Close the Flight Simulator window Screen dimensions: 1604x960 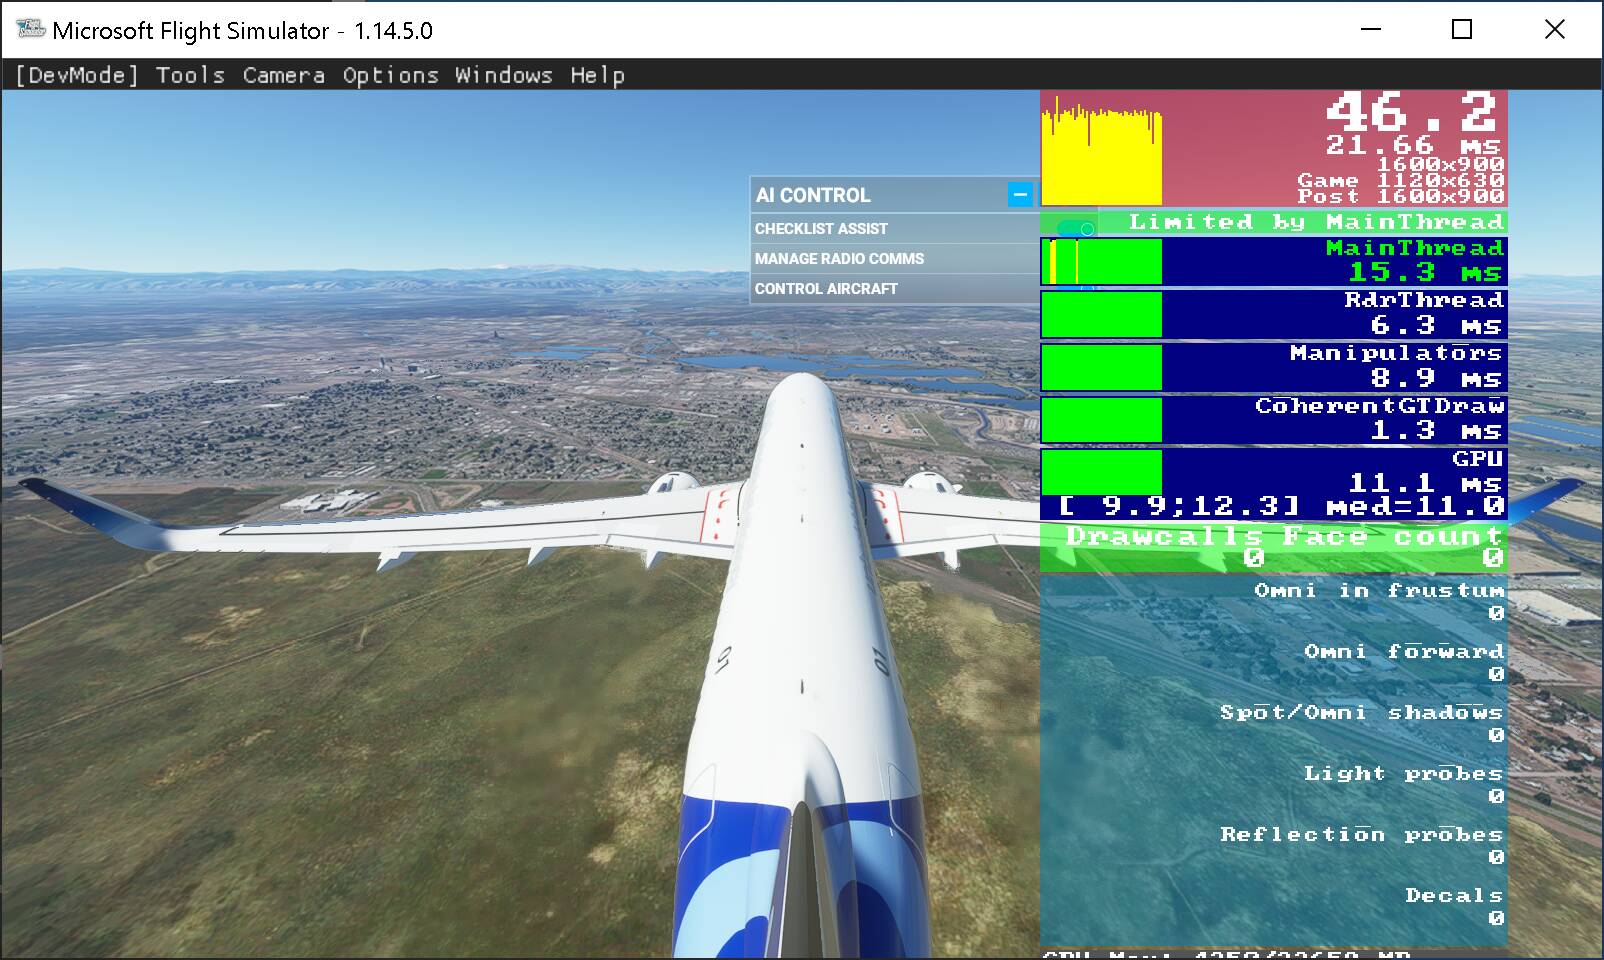pos(1555,29)
